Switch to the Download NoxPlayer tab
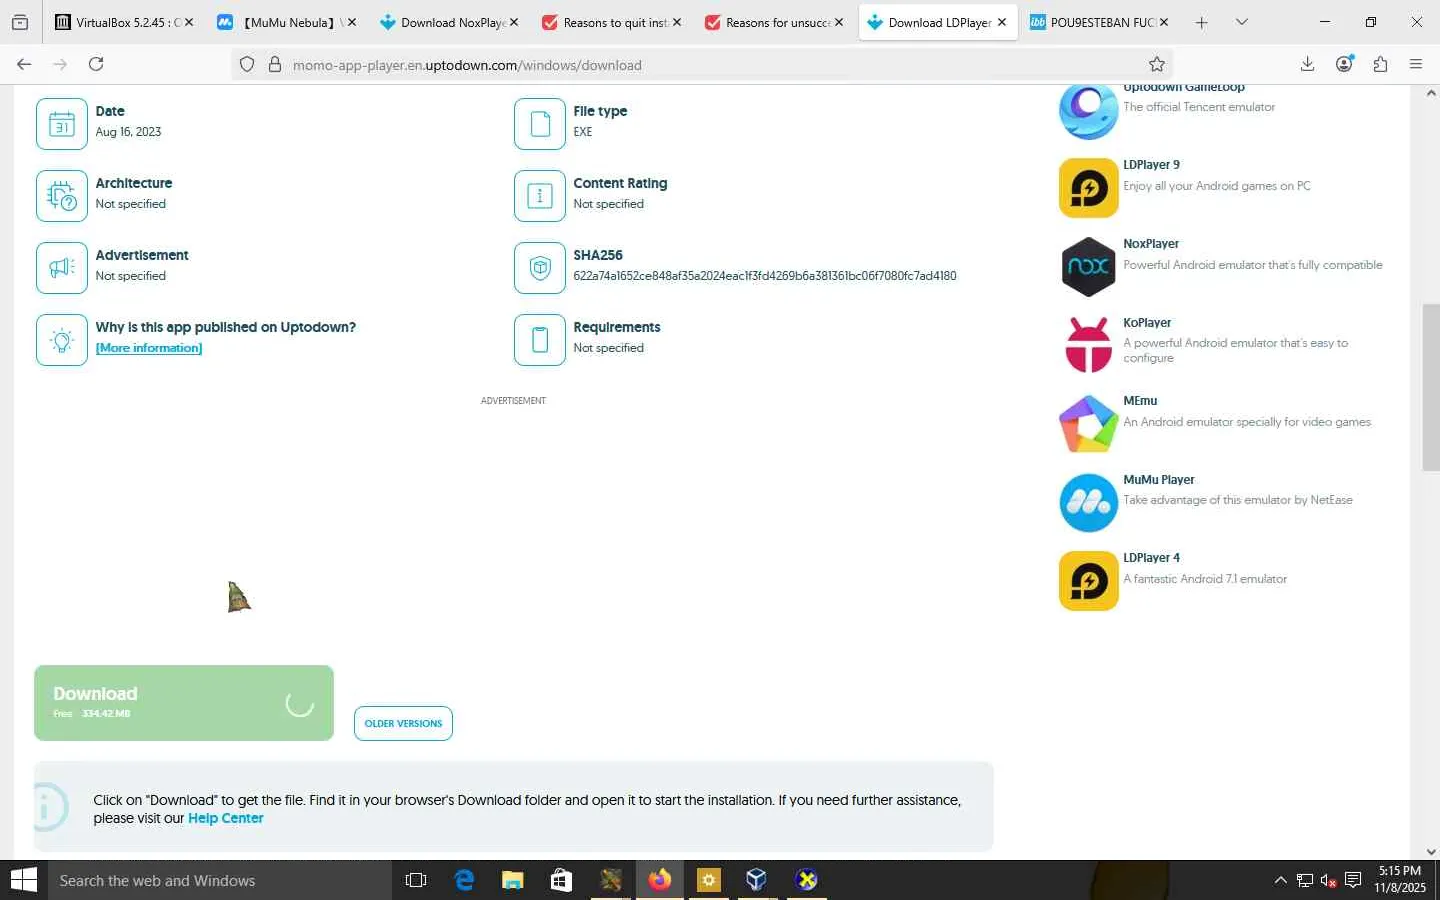Image resolution: width=1440 pixels, height=900 pixels. click(449, 22)
